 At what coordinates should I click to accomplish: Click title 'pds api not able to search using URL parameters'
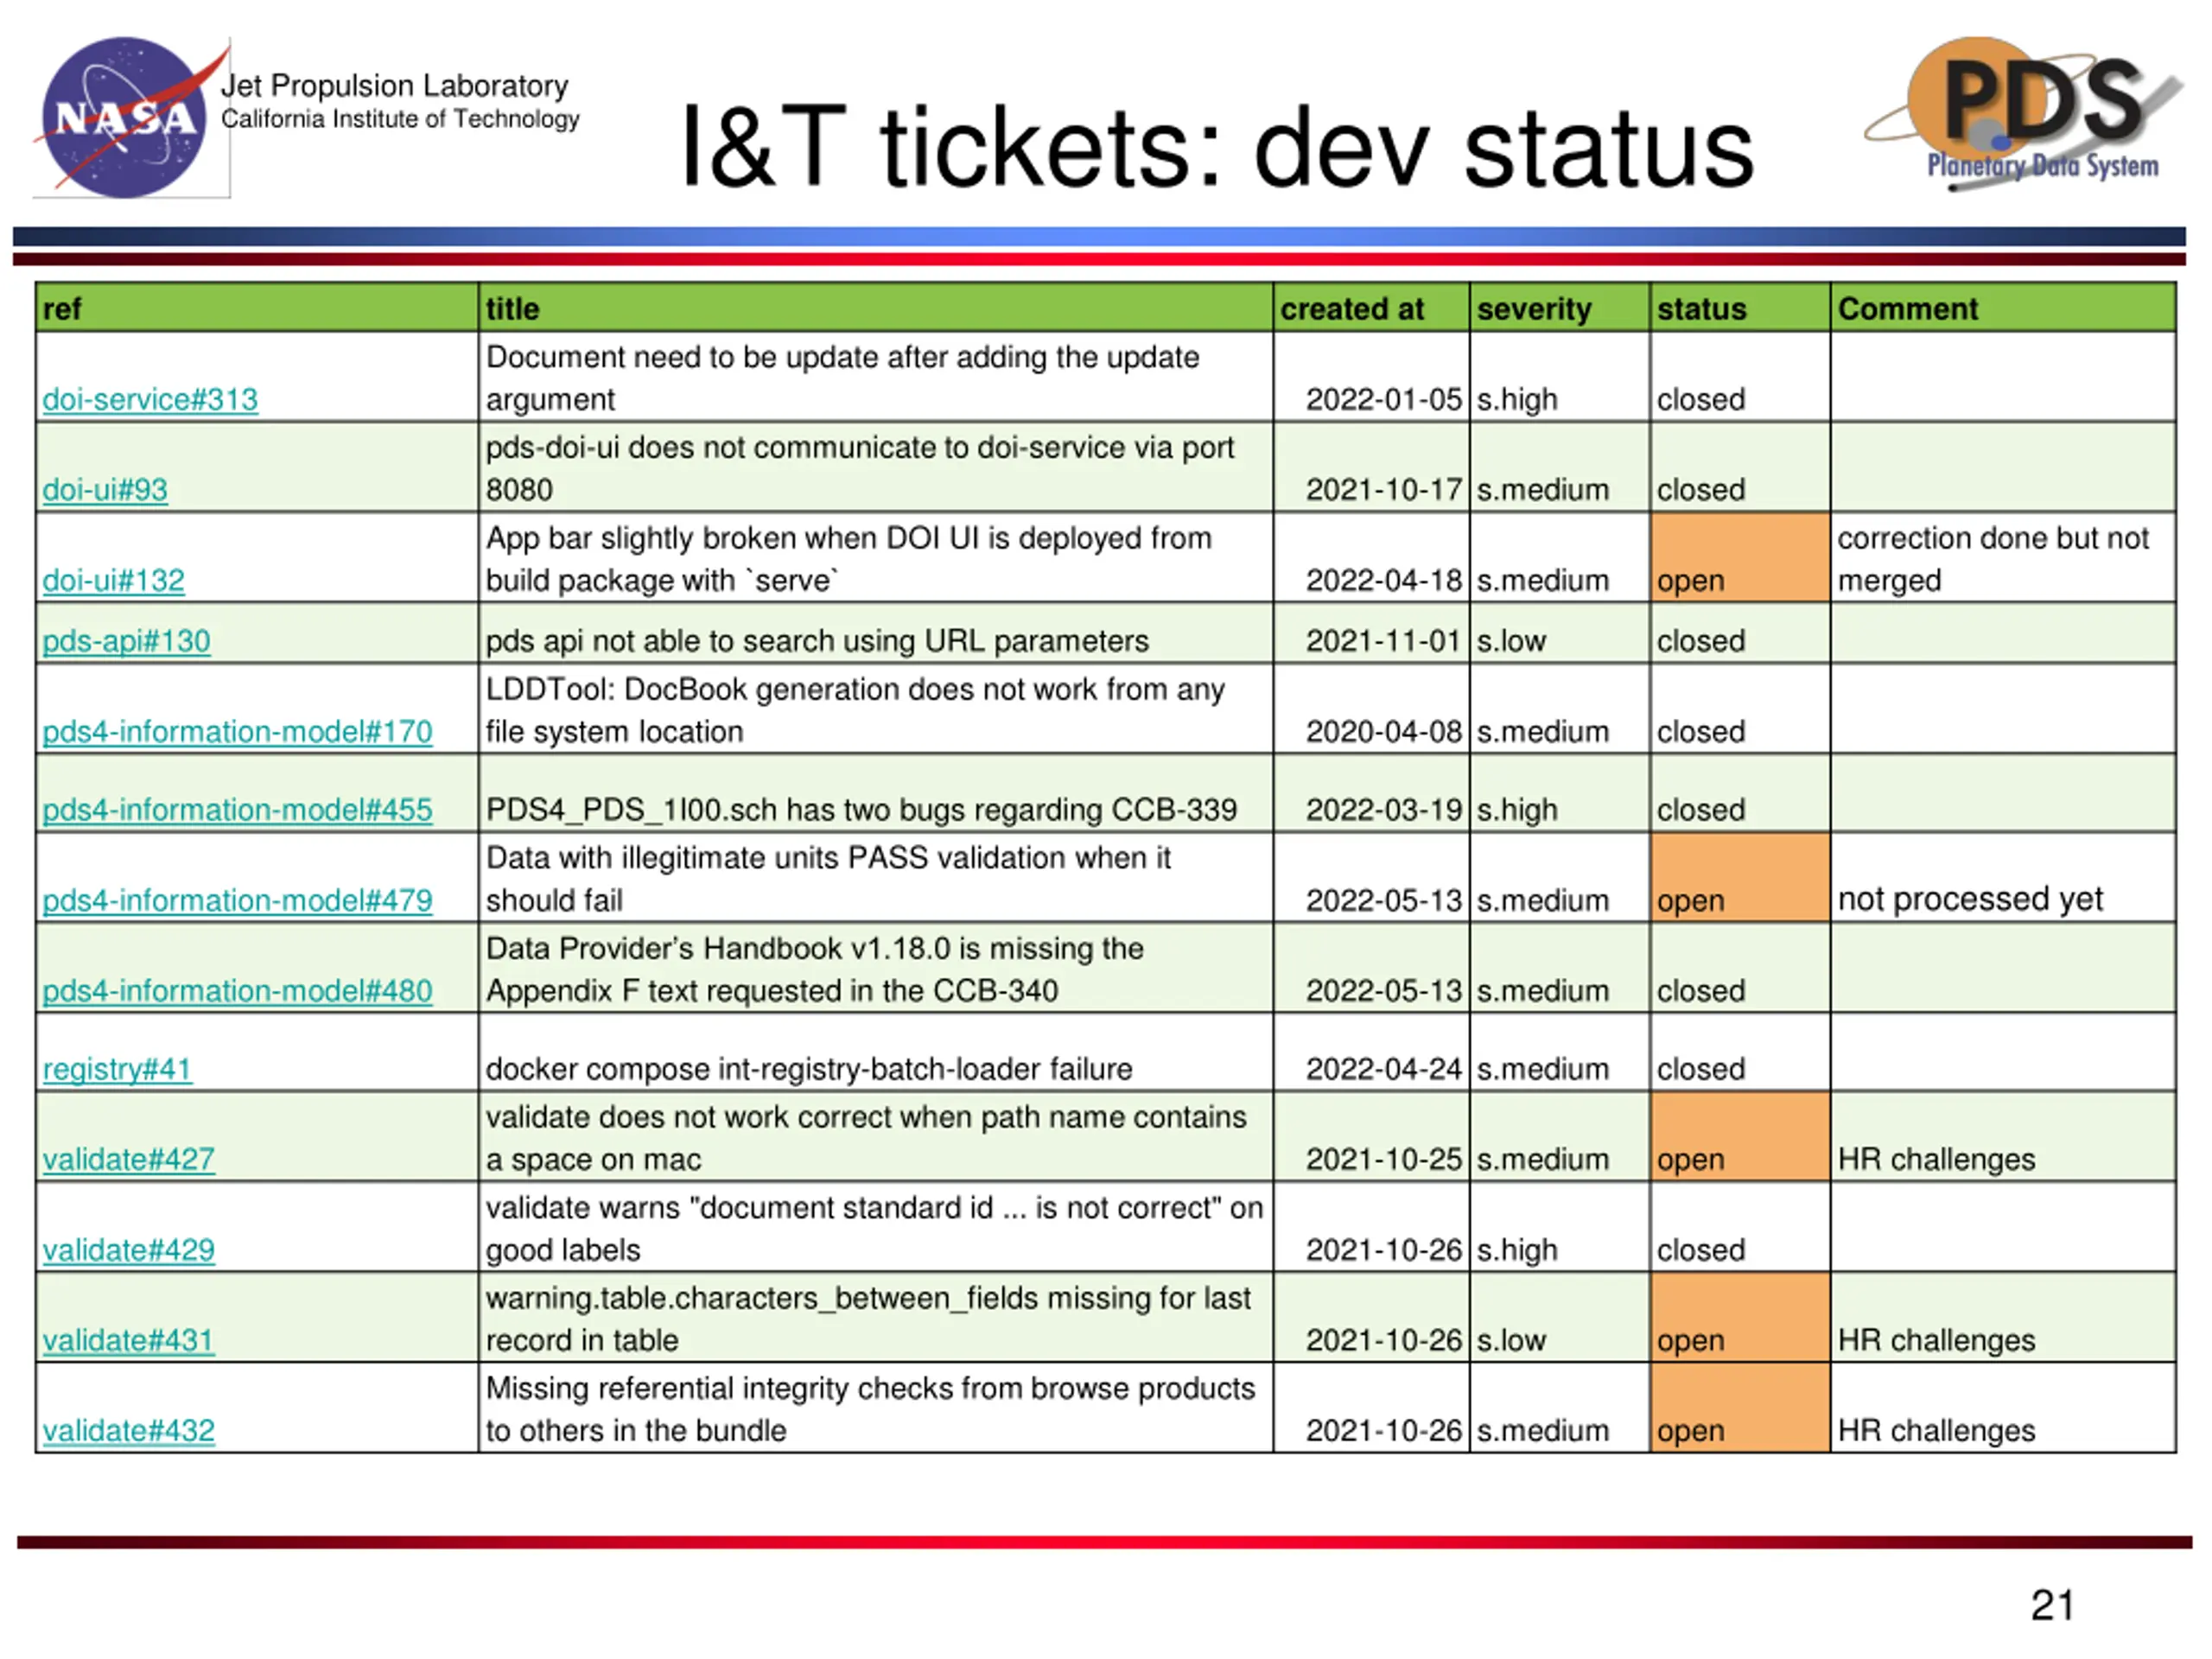(817, 640)
